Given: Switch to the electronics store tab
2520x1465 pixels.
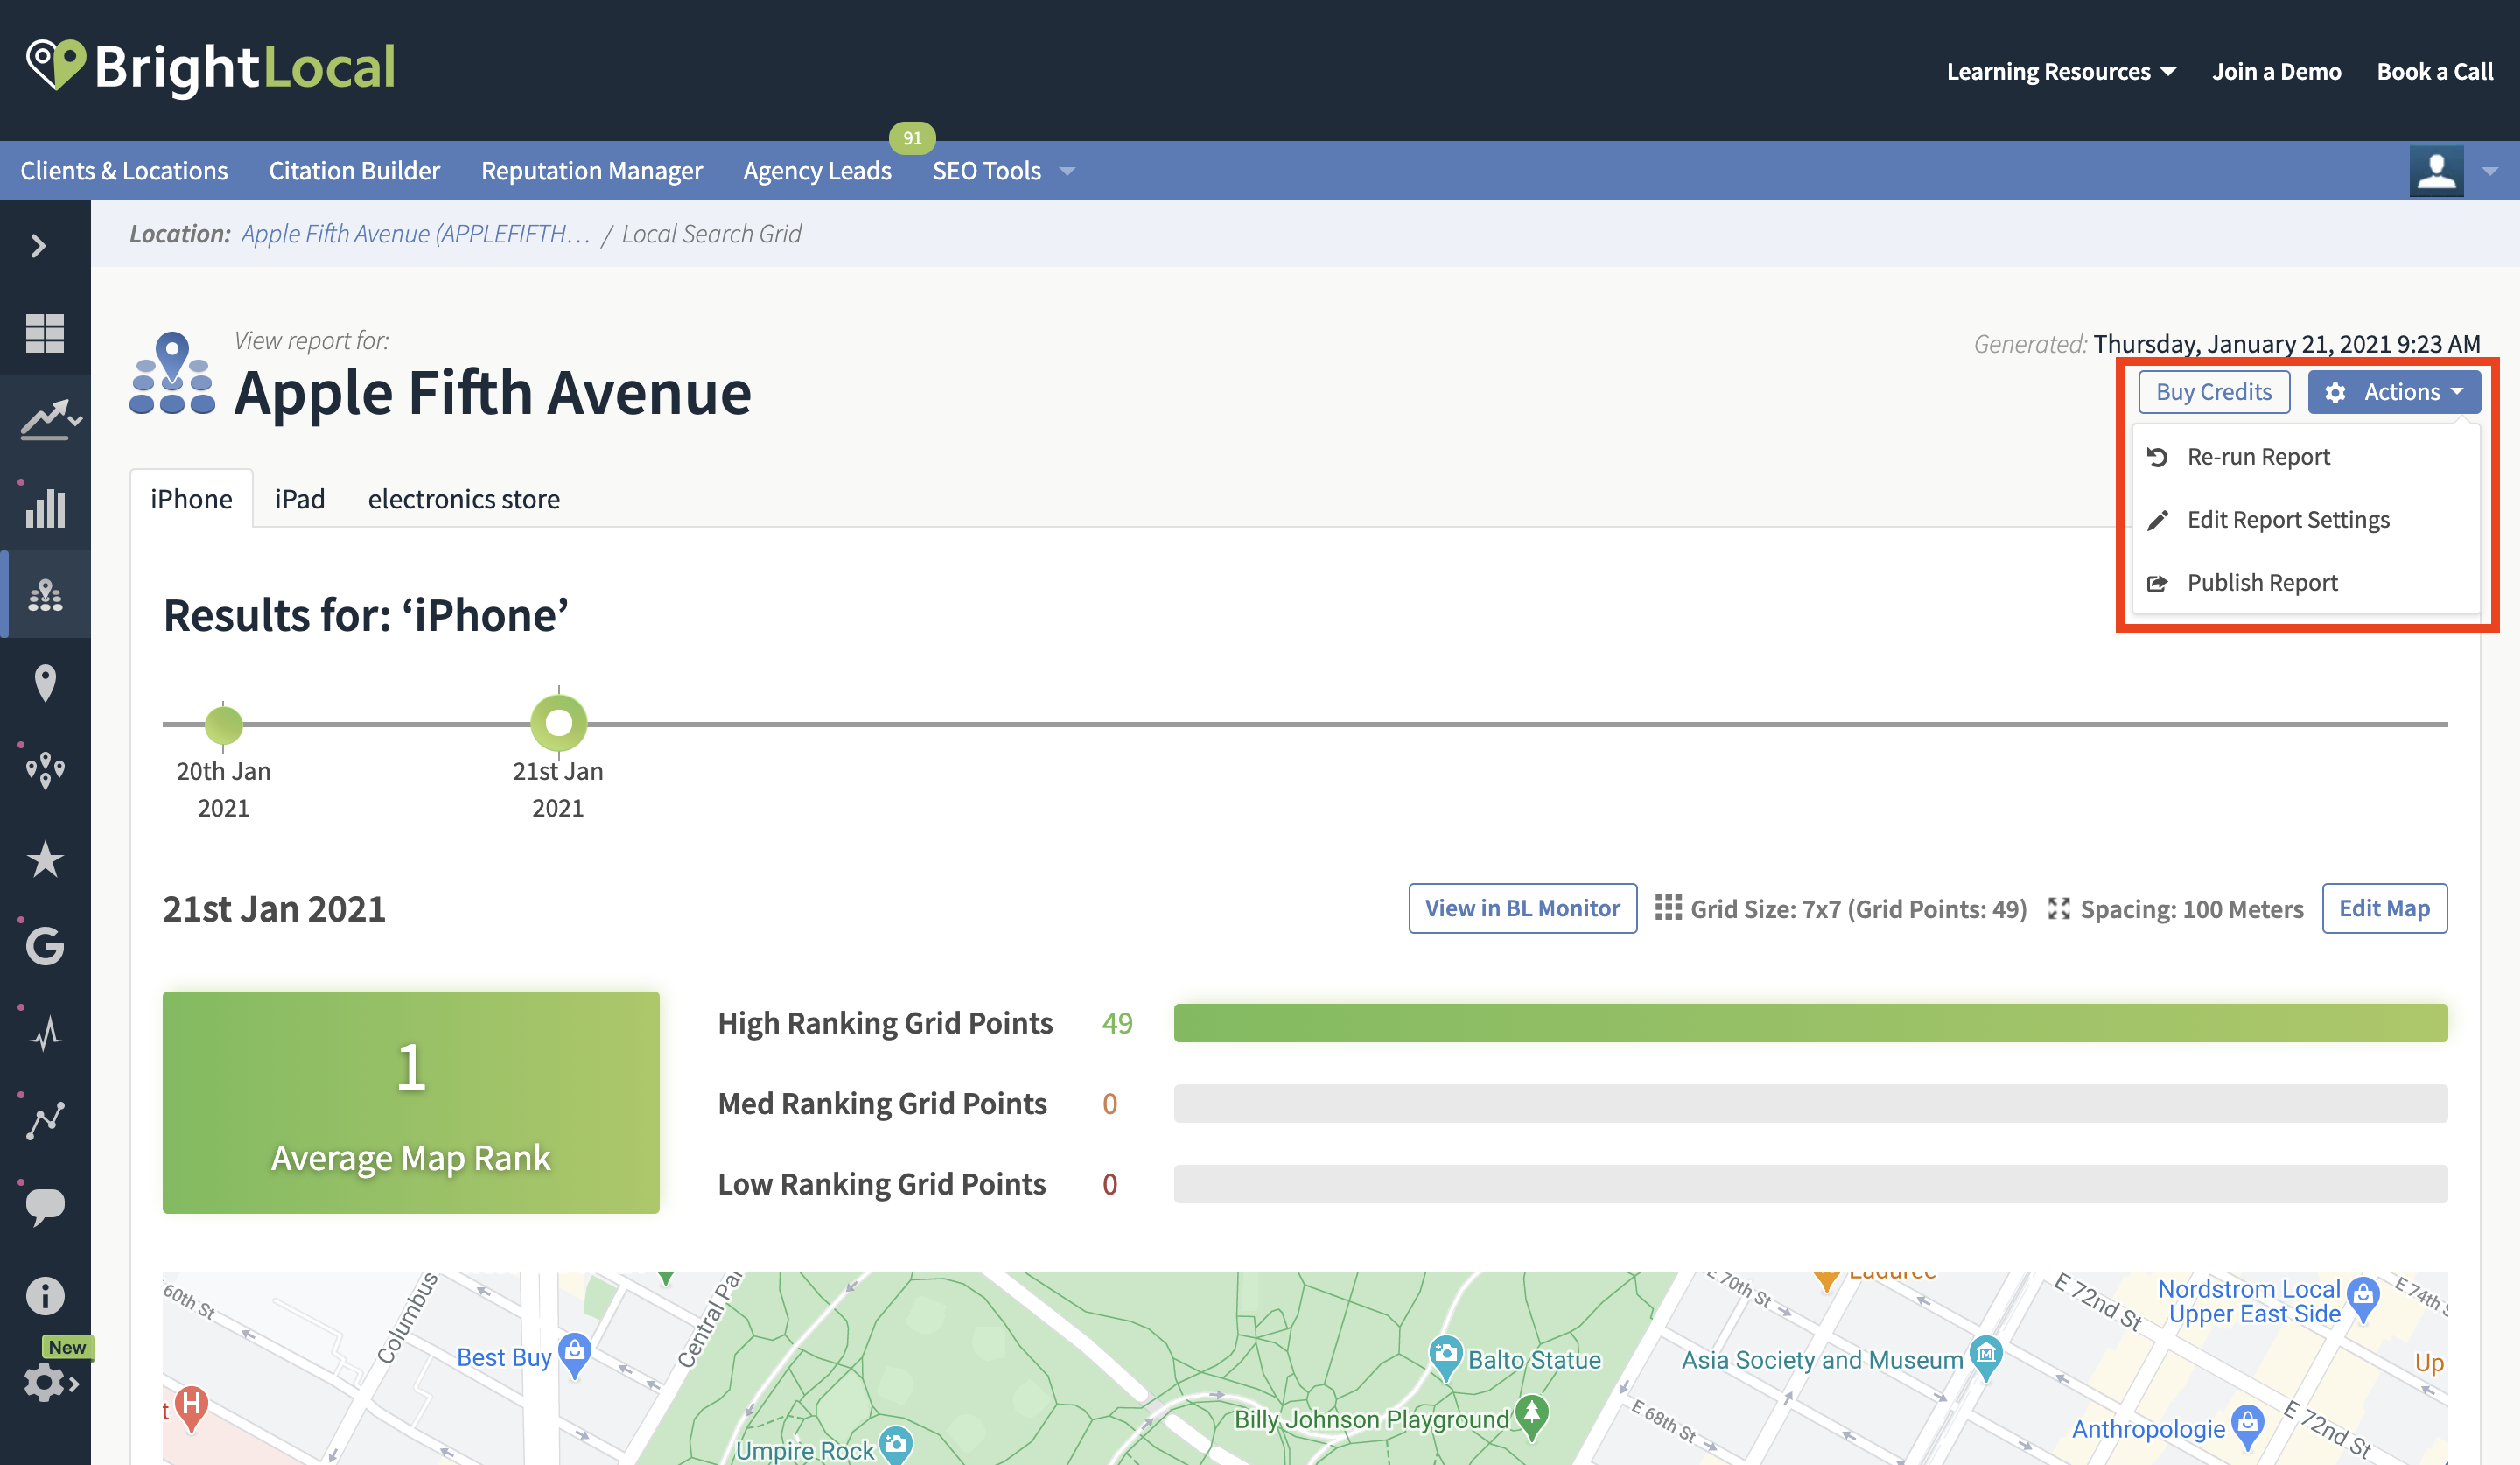Looking at the screenshot, I should pos(464,498).
